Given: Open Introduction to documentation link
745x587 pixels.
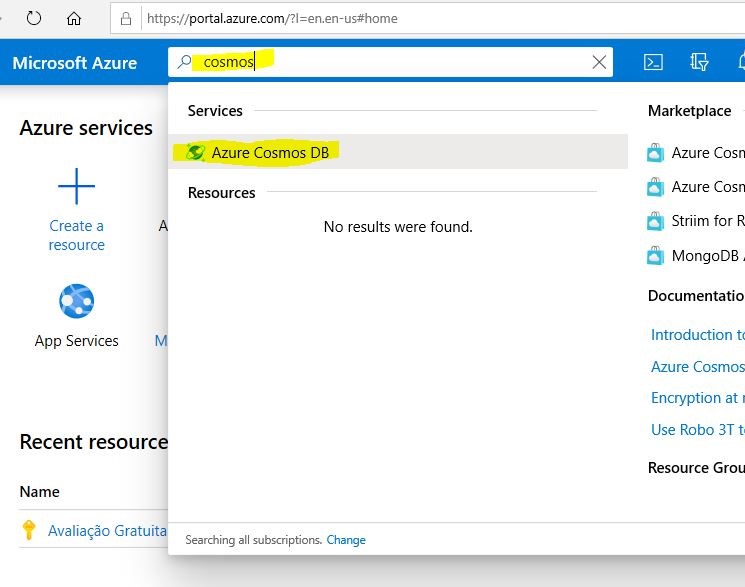Looking at the screenshot, I should tap(697, 335).
